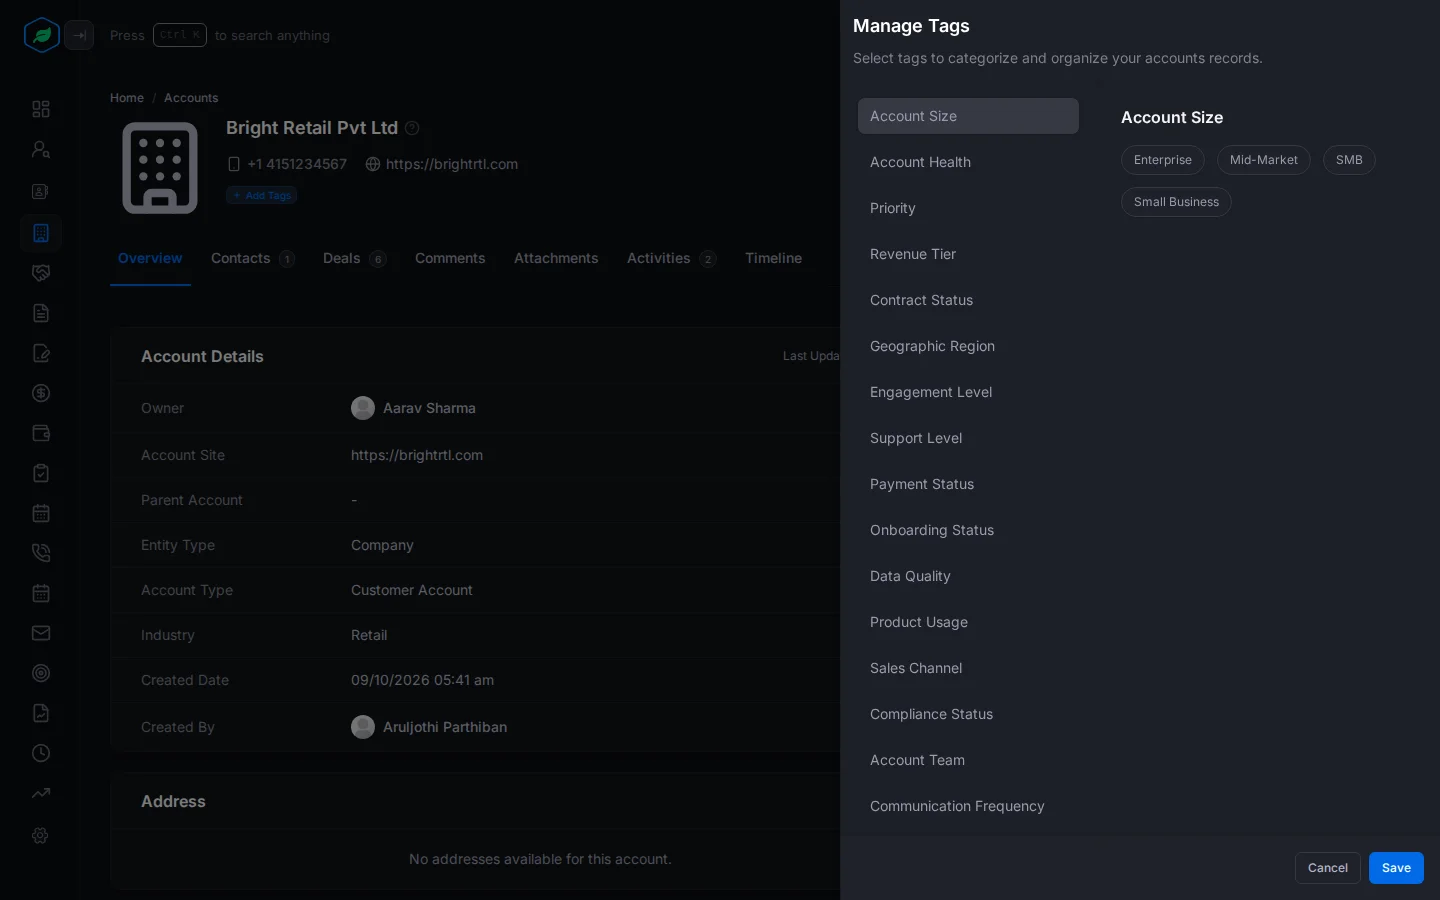
Task: Click the Customer Account value
Action: [x=412, y=590]
